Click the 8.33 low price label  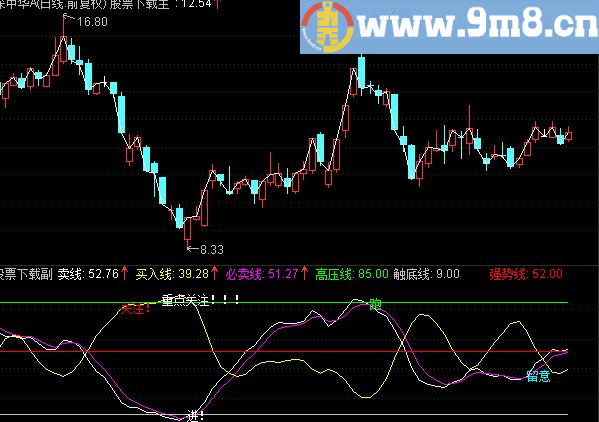[212, 250]
